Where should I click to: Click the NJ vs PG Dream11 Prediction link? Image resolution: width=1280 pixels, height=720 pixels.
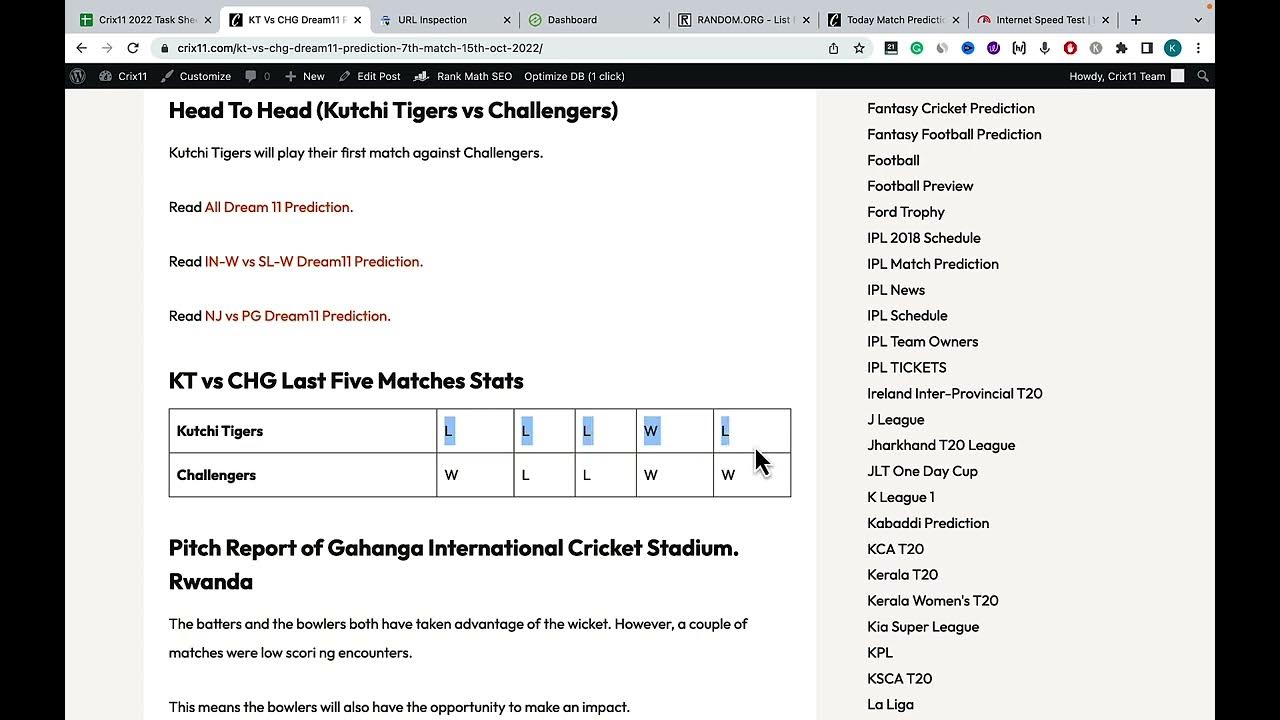(x=297, y=316)
